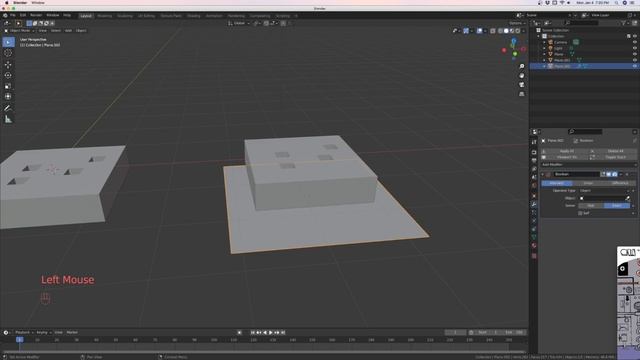Screen dimensions: 640x360
Task: Select Difference boolean operation
Action: pyautogui.click(x=619, y=183)
